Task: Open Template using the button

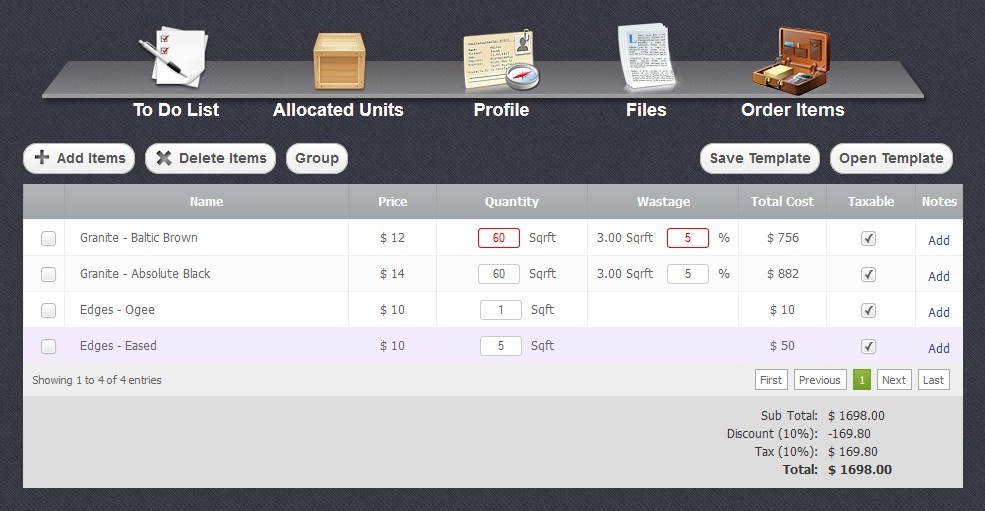Action: (891, 158)
